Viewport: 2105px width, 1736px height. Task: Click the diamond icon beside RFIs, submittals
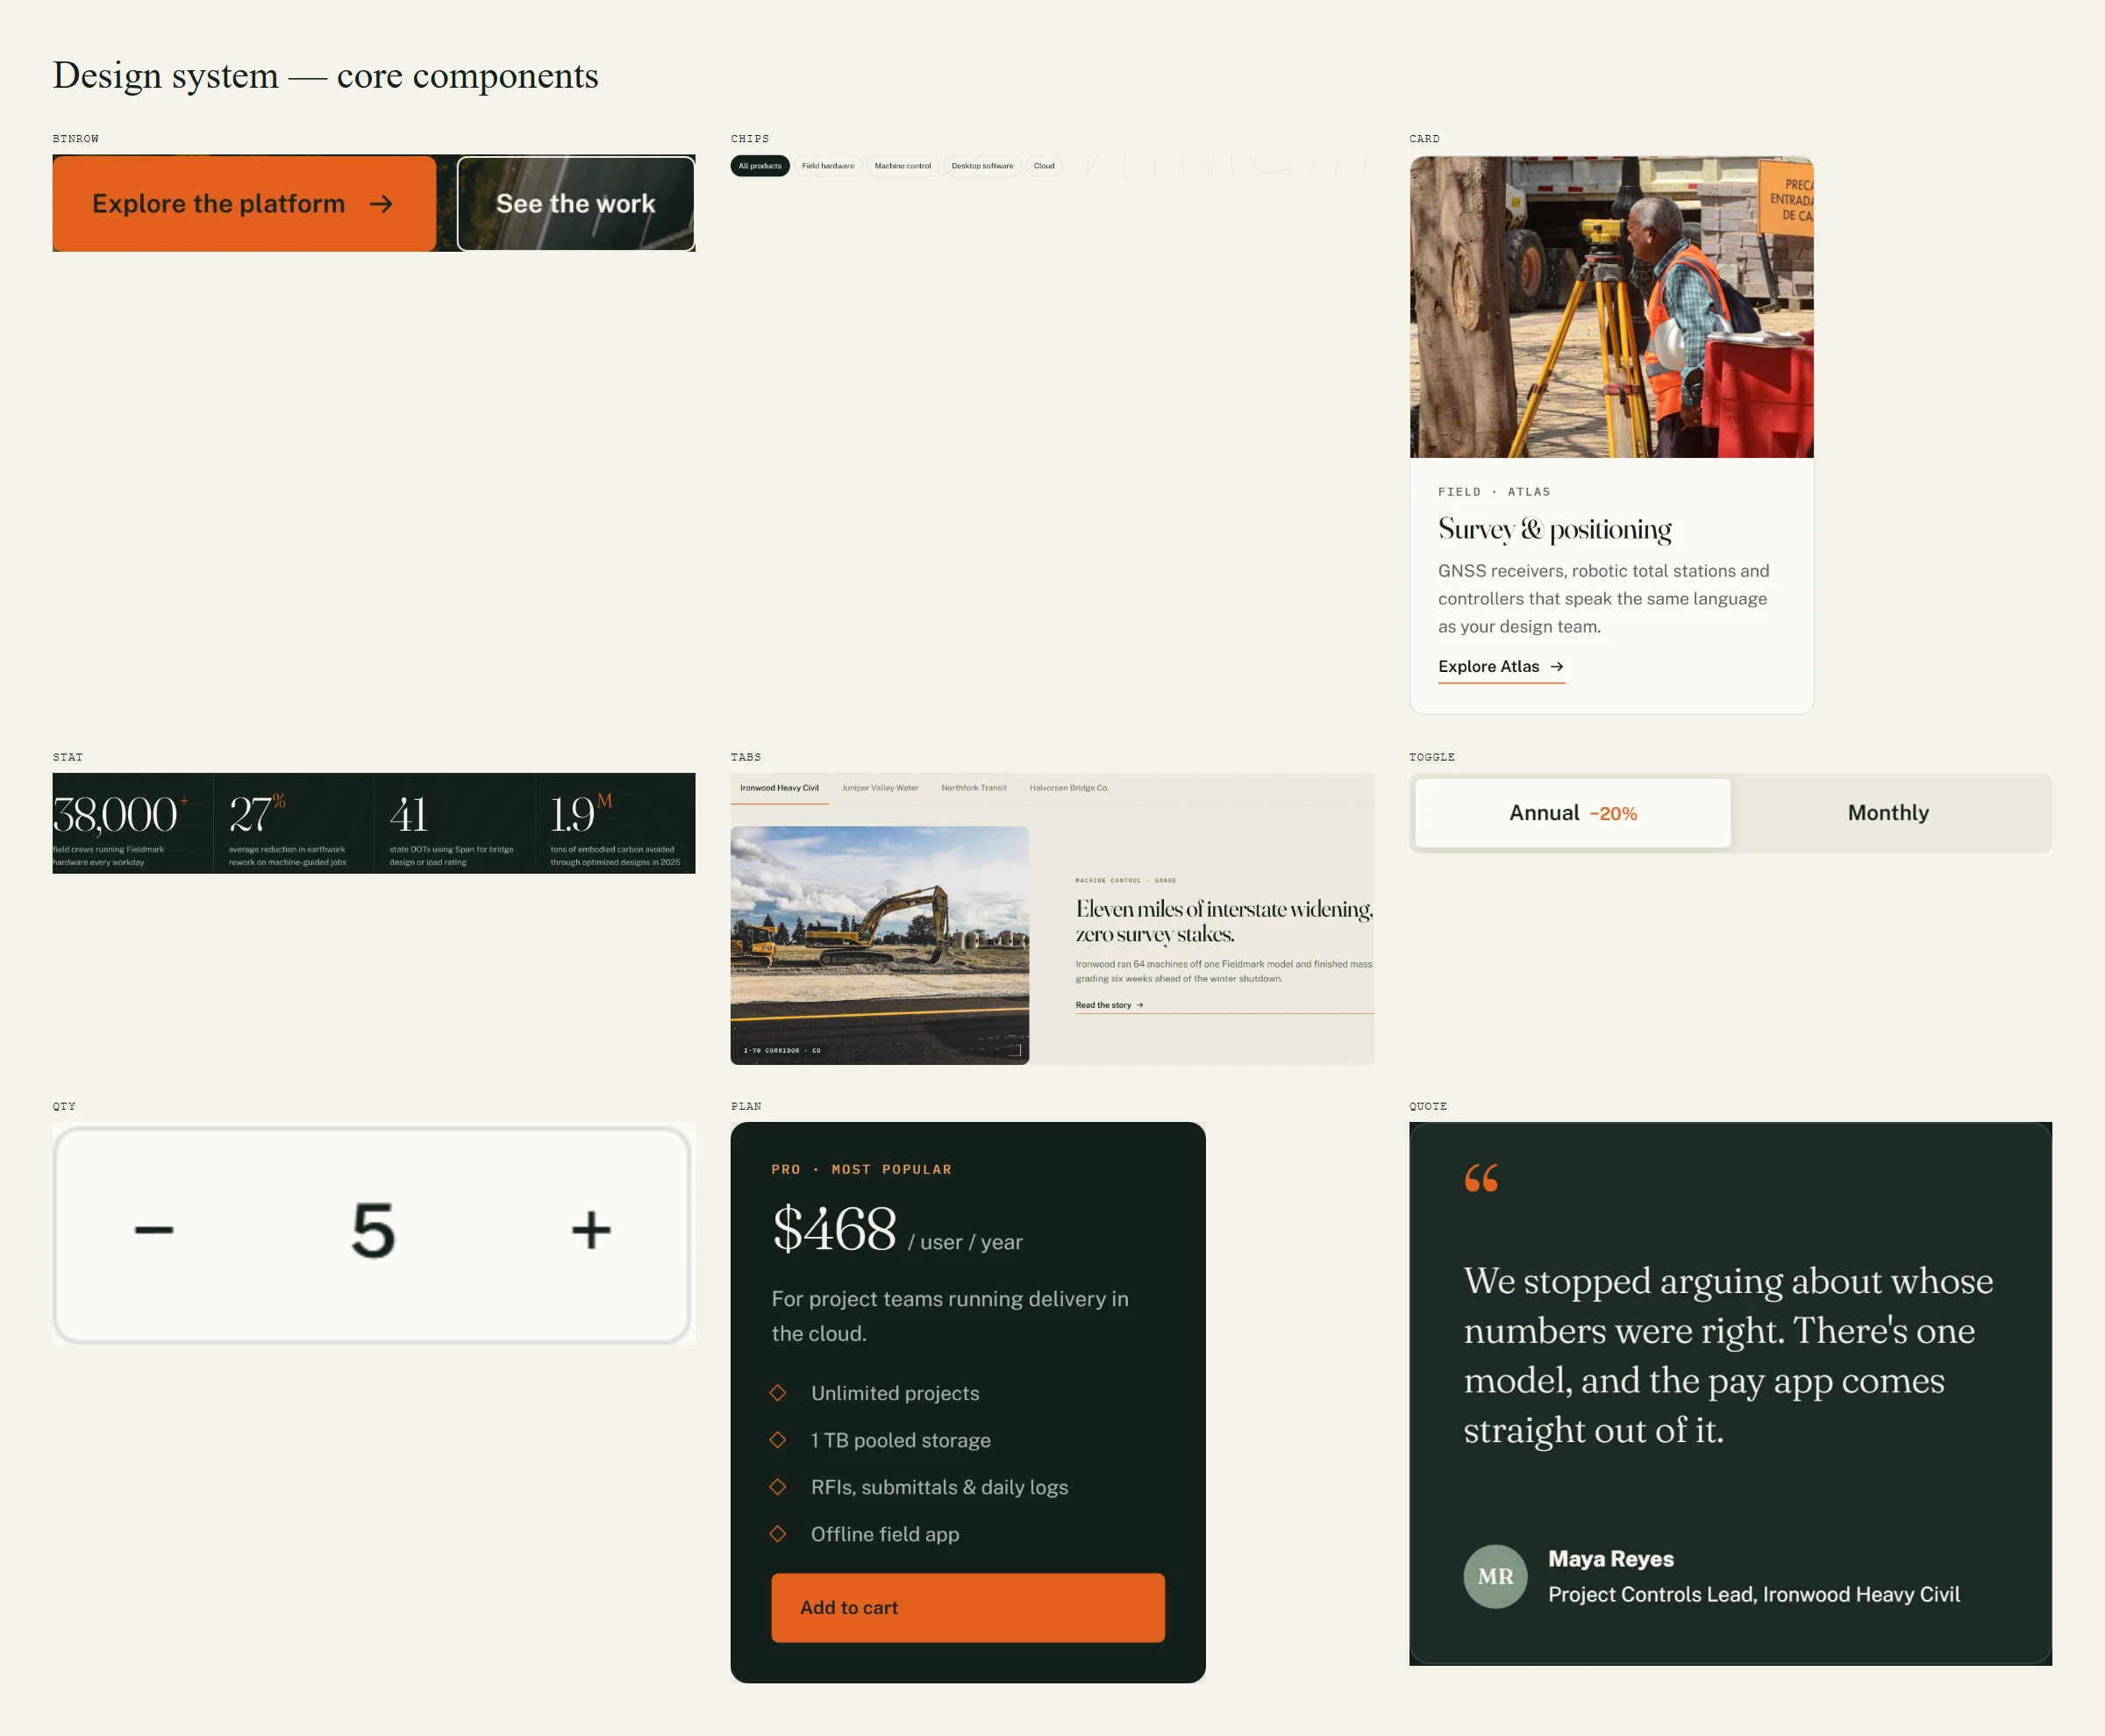[778, 1487]
